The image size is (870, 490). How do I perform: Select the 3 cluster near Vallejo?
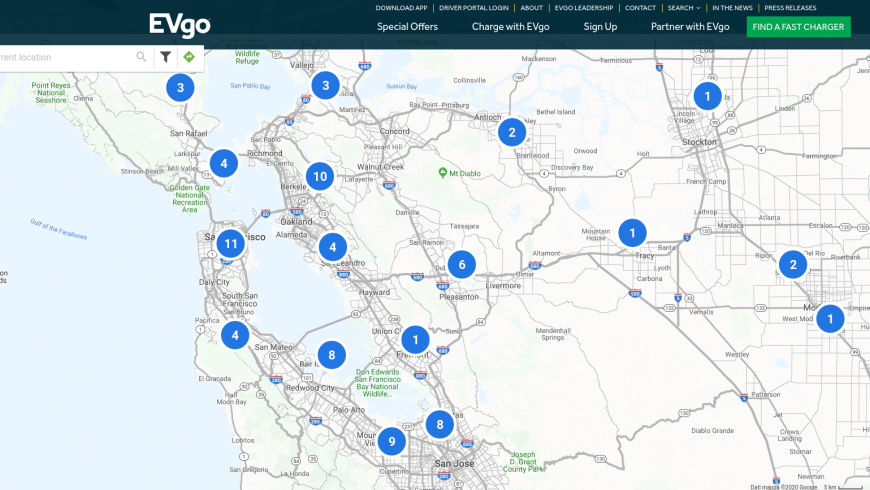(x=326, y=85)
